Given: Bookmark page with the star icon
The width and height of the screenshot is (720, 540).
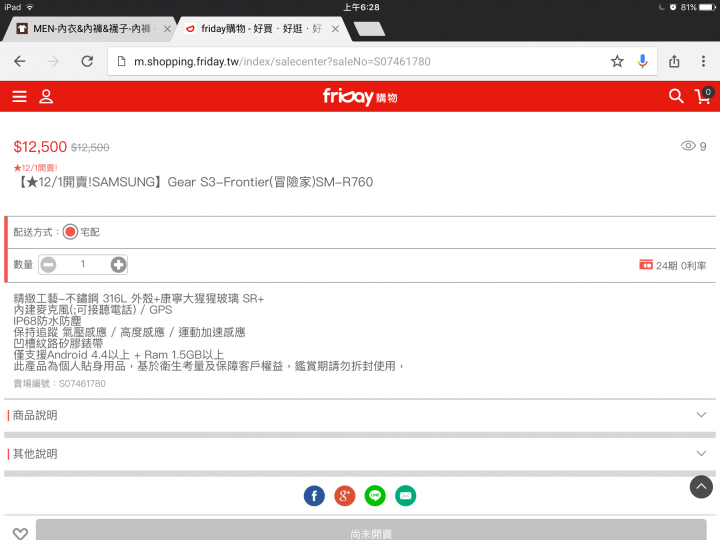Looking at the screenshot, I should [617, 61].
